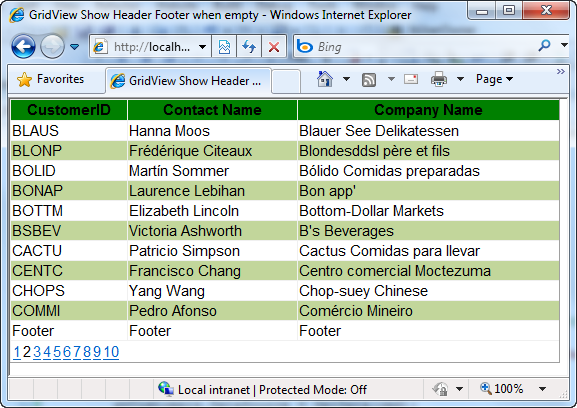577x408 pixels.
Task: Click the Read Mail envelope icon
Action: coord(411,79)
